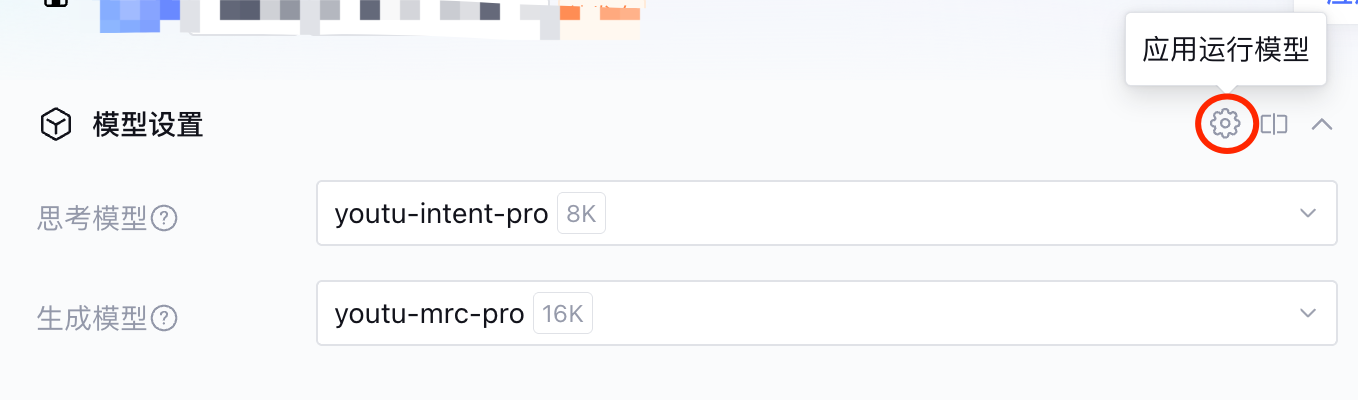Click the cube icon beside 模型设置
The height and width of the screenshot is (400, 1358).
pyautogui.click(x=55, y=125)
